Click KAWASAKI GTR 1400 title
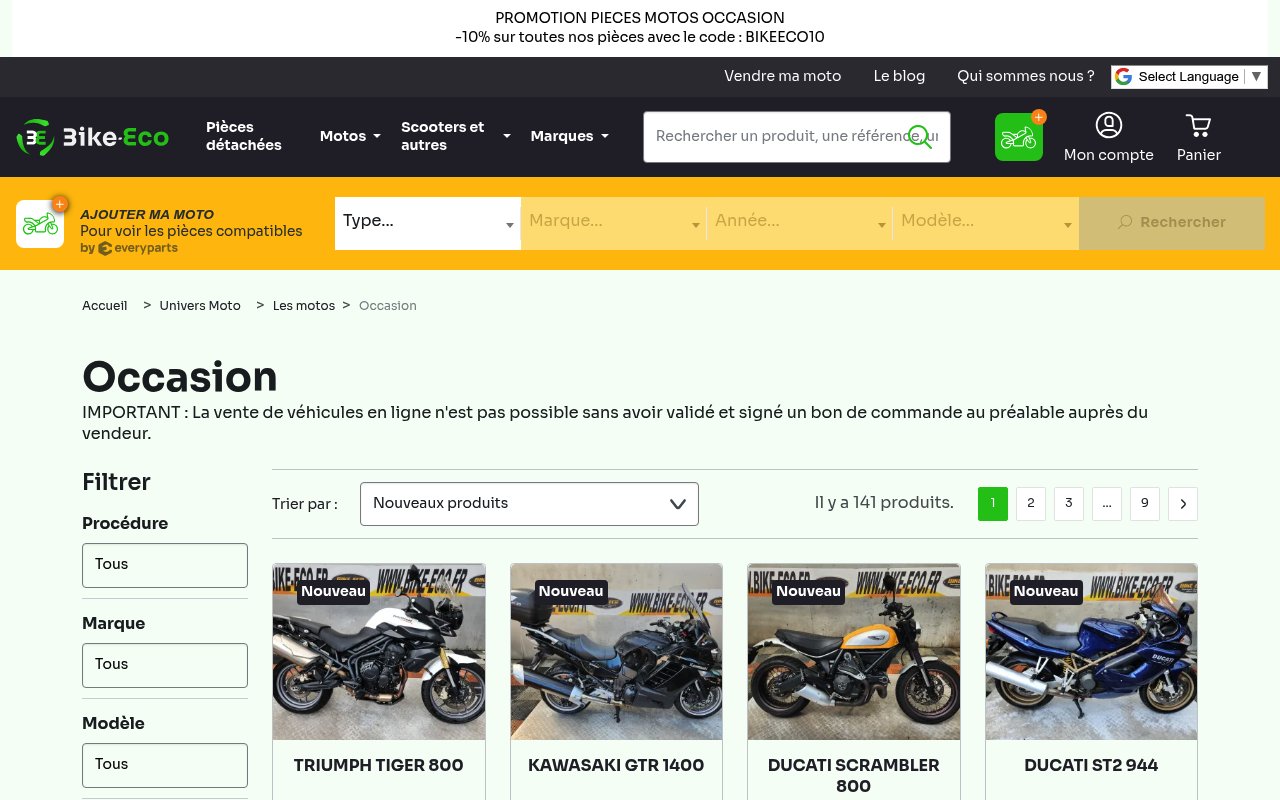The height and width of the screenshot is (800, 1280). (616, 766)
